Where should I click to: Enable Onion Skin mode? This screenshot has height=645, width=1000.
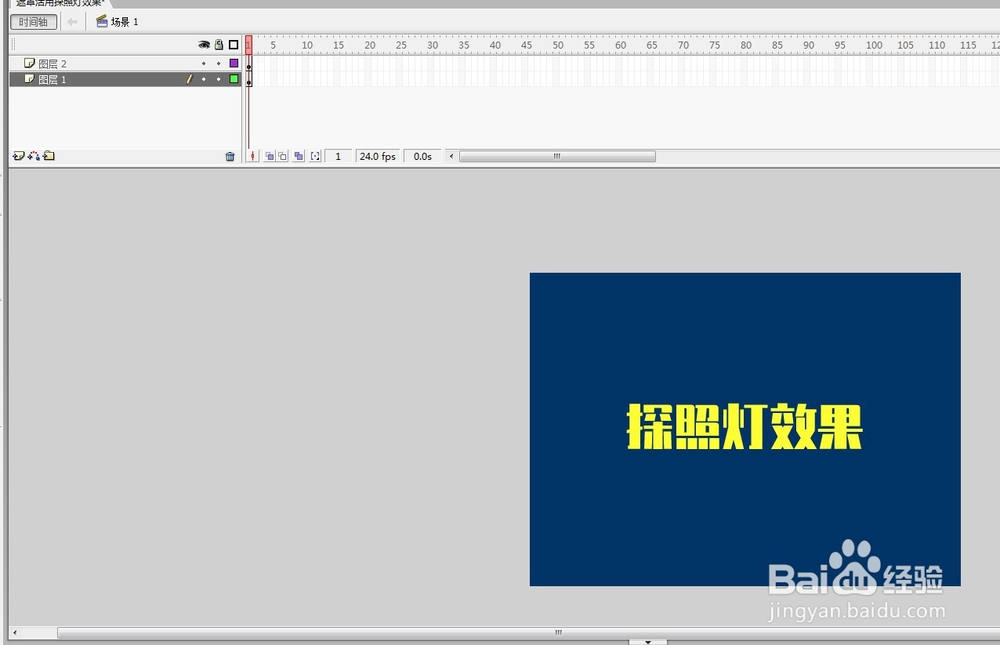(271, 157)
